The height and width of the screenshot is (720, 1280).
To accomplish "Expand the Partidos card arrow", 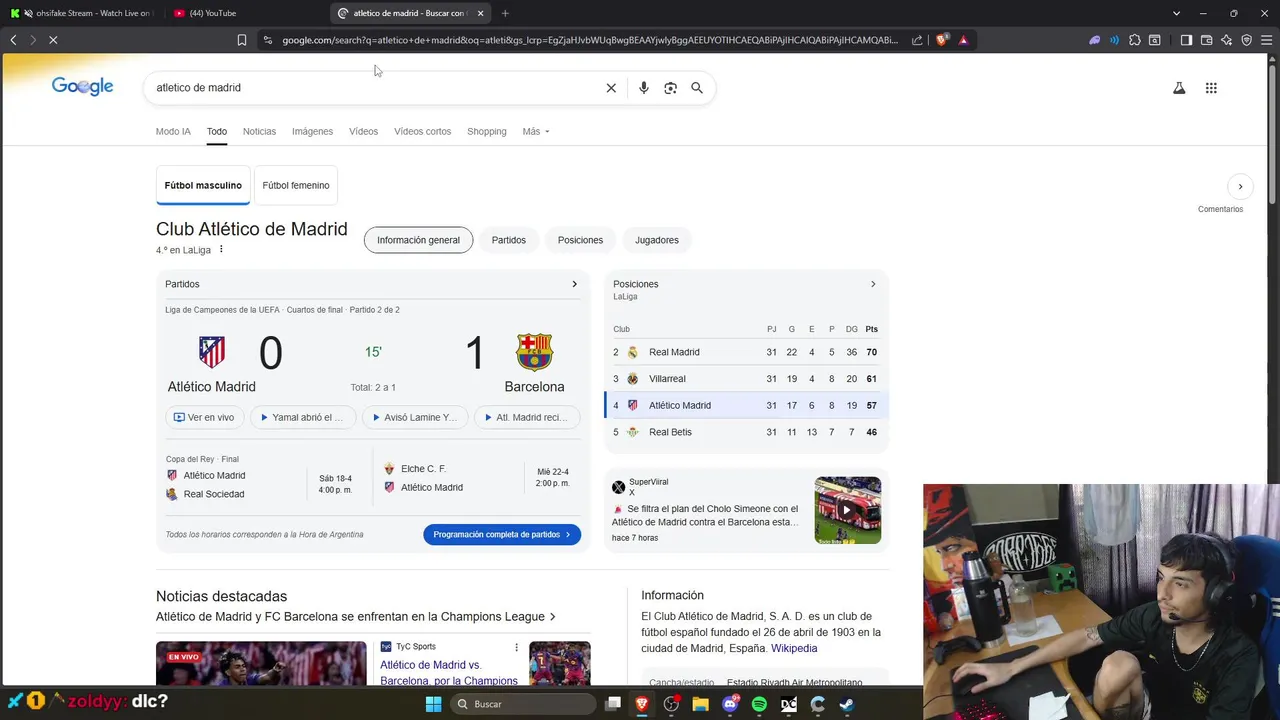I will 574,284.
